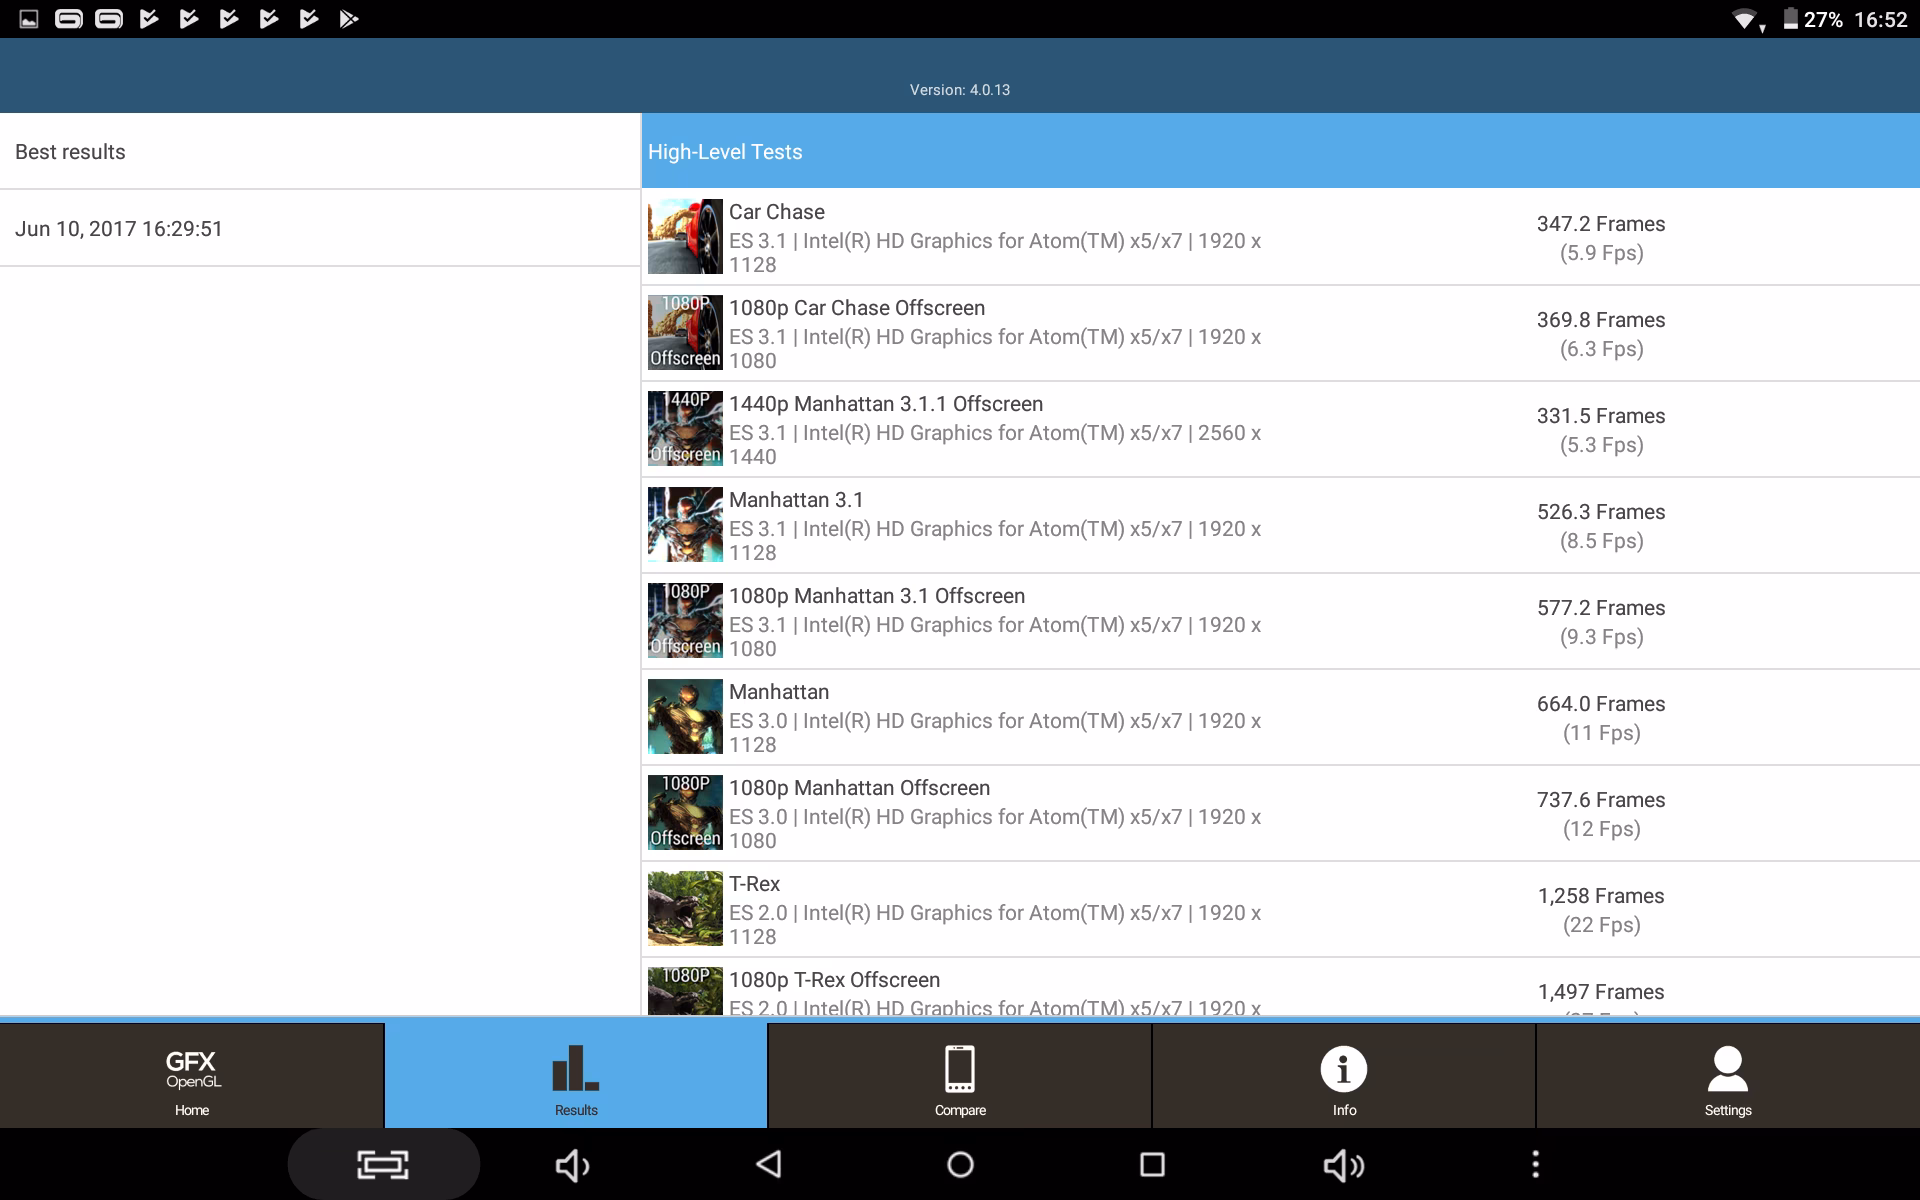This screenshot has width=1920, height=1200.
Task: Tap the "(6.3 Fps)" value
Action: pyautogui.click(x=1602, y=349)
